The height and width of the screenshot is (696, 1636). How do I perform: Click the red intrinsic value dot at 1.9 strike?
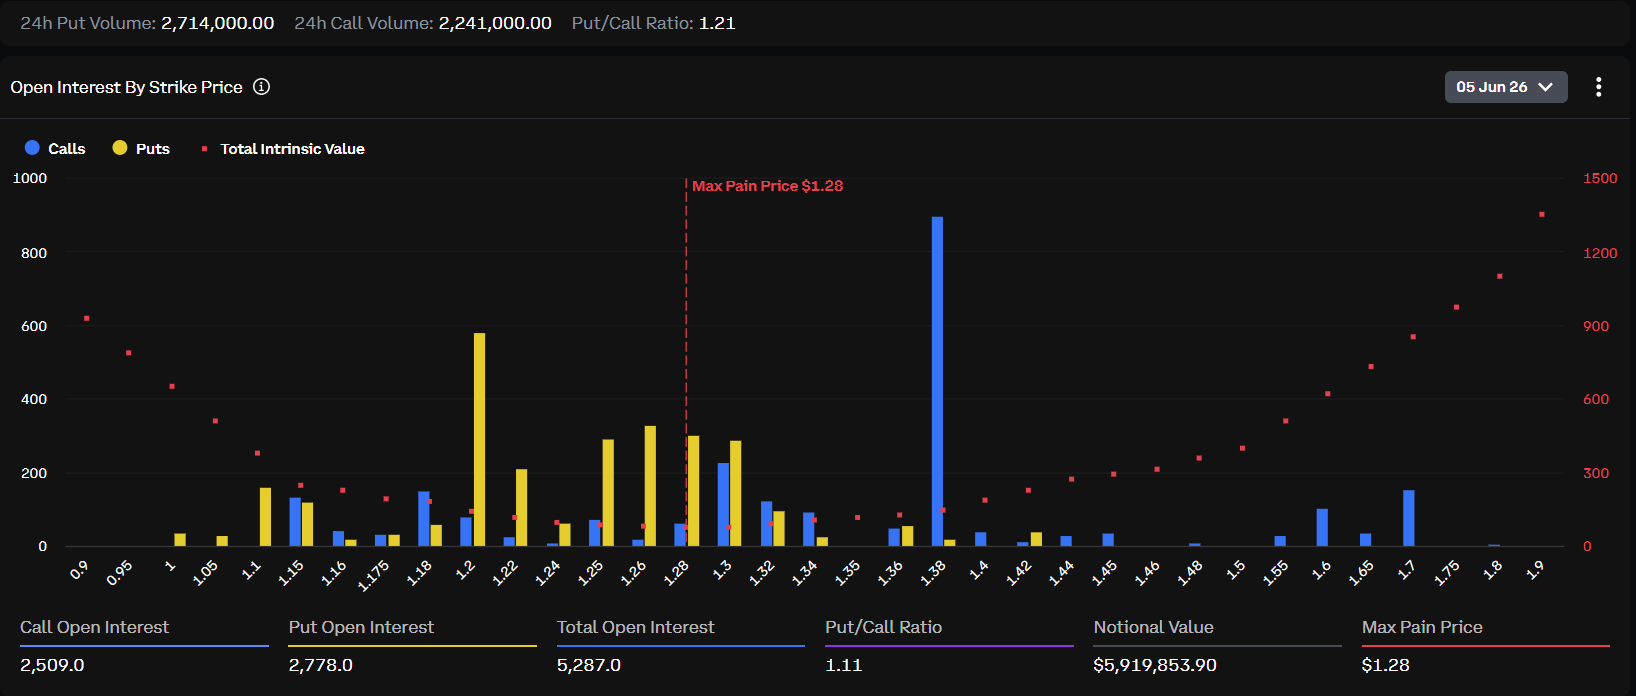click(x=1542, y=214)
